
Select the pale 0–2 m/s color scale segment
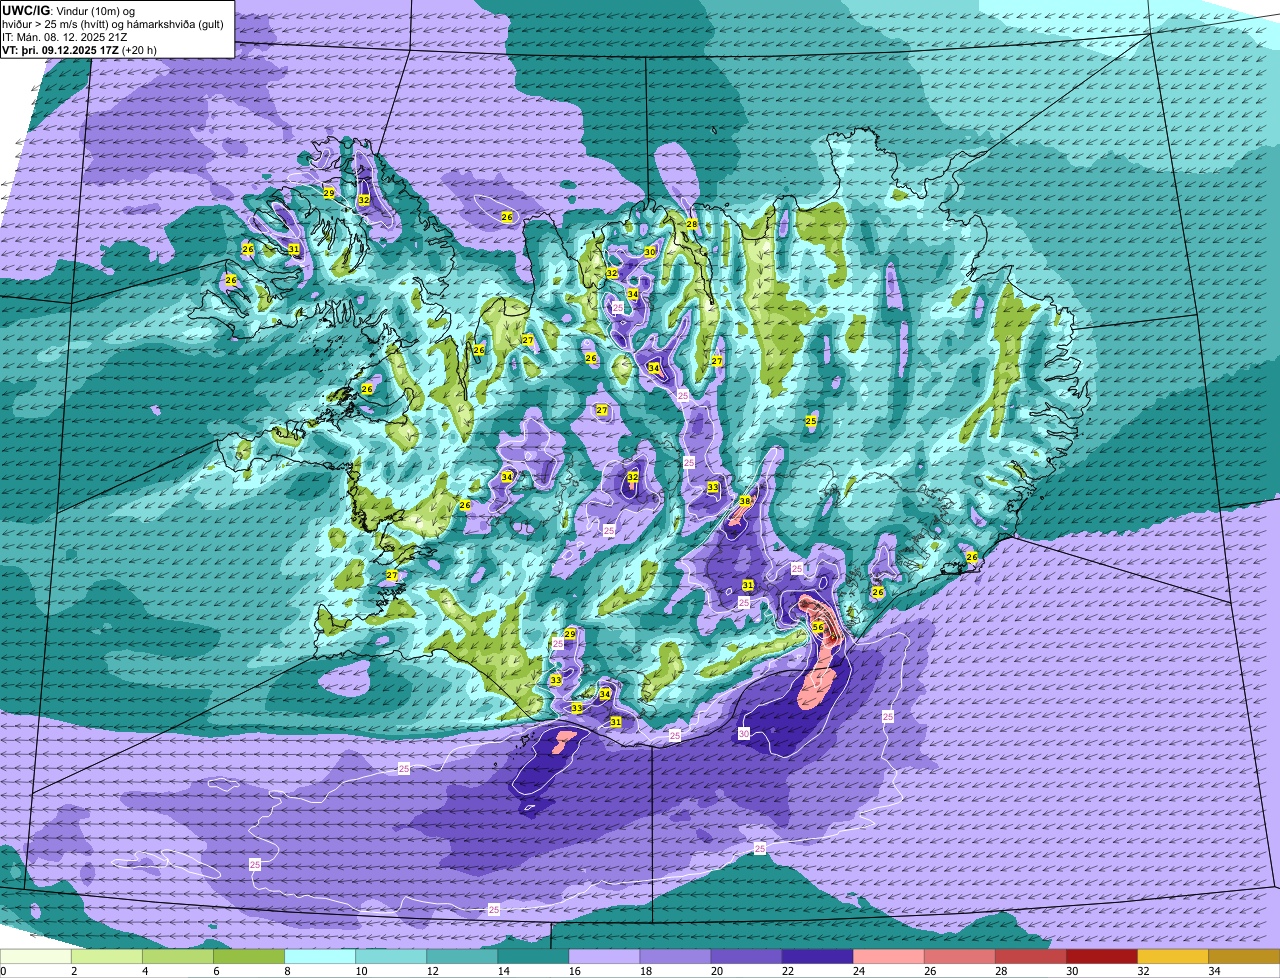click(x=36, y=957)
